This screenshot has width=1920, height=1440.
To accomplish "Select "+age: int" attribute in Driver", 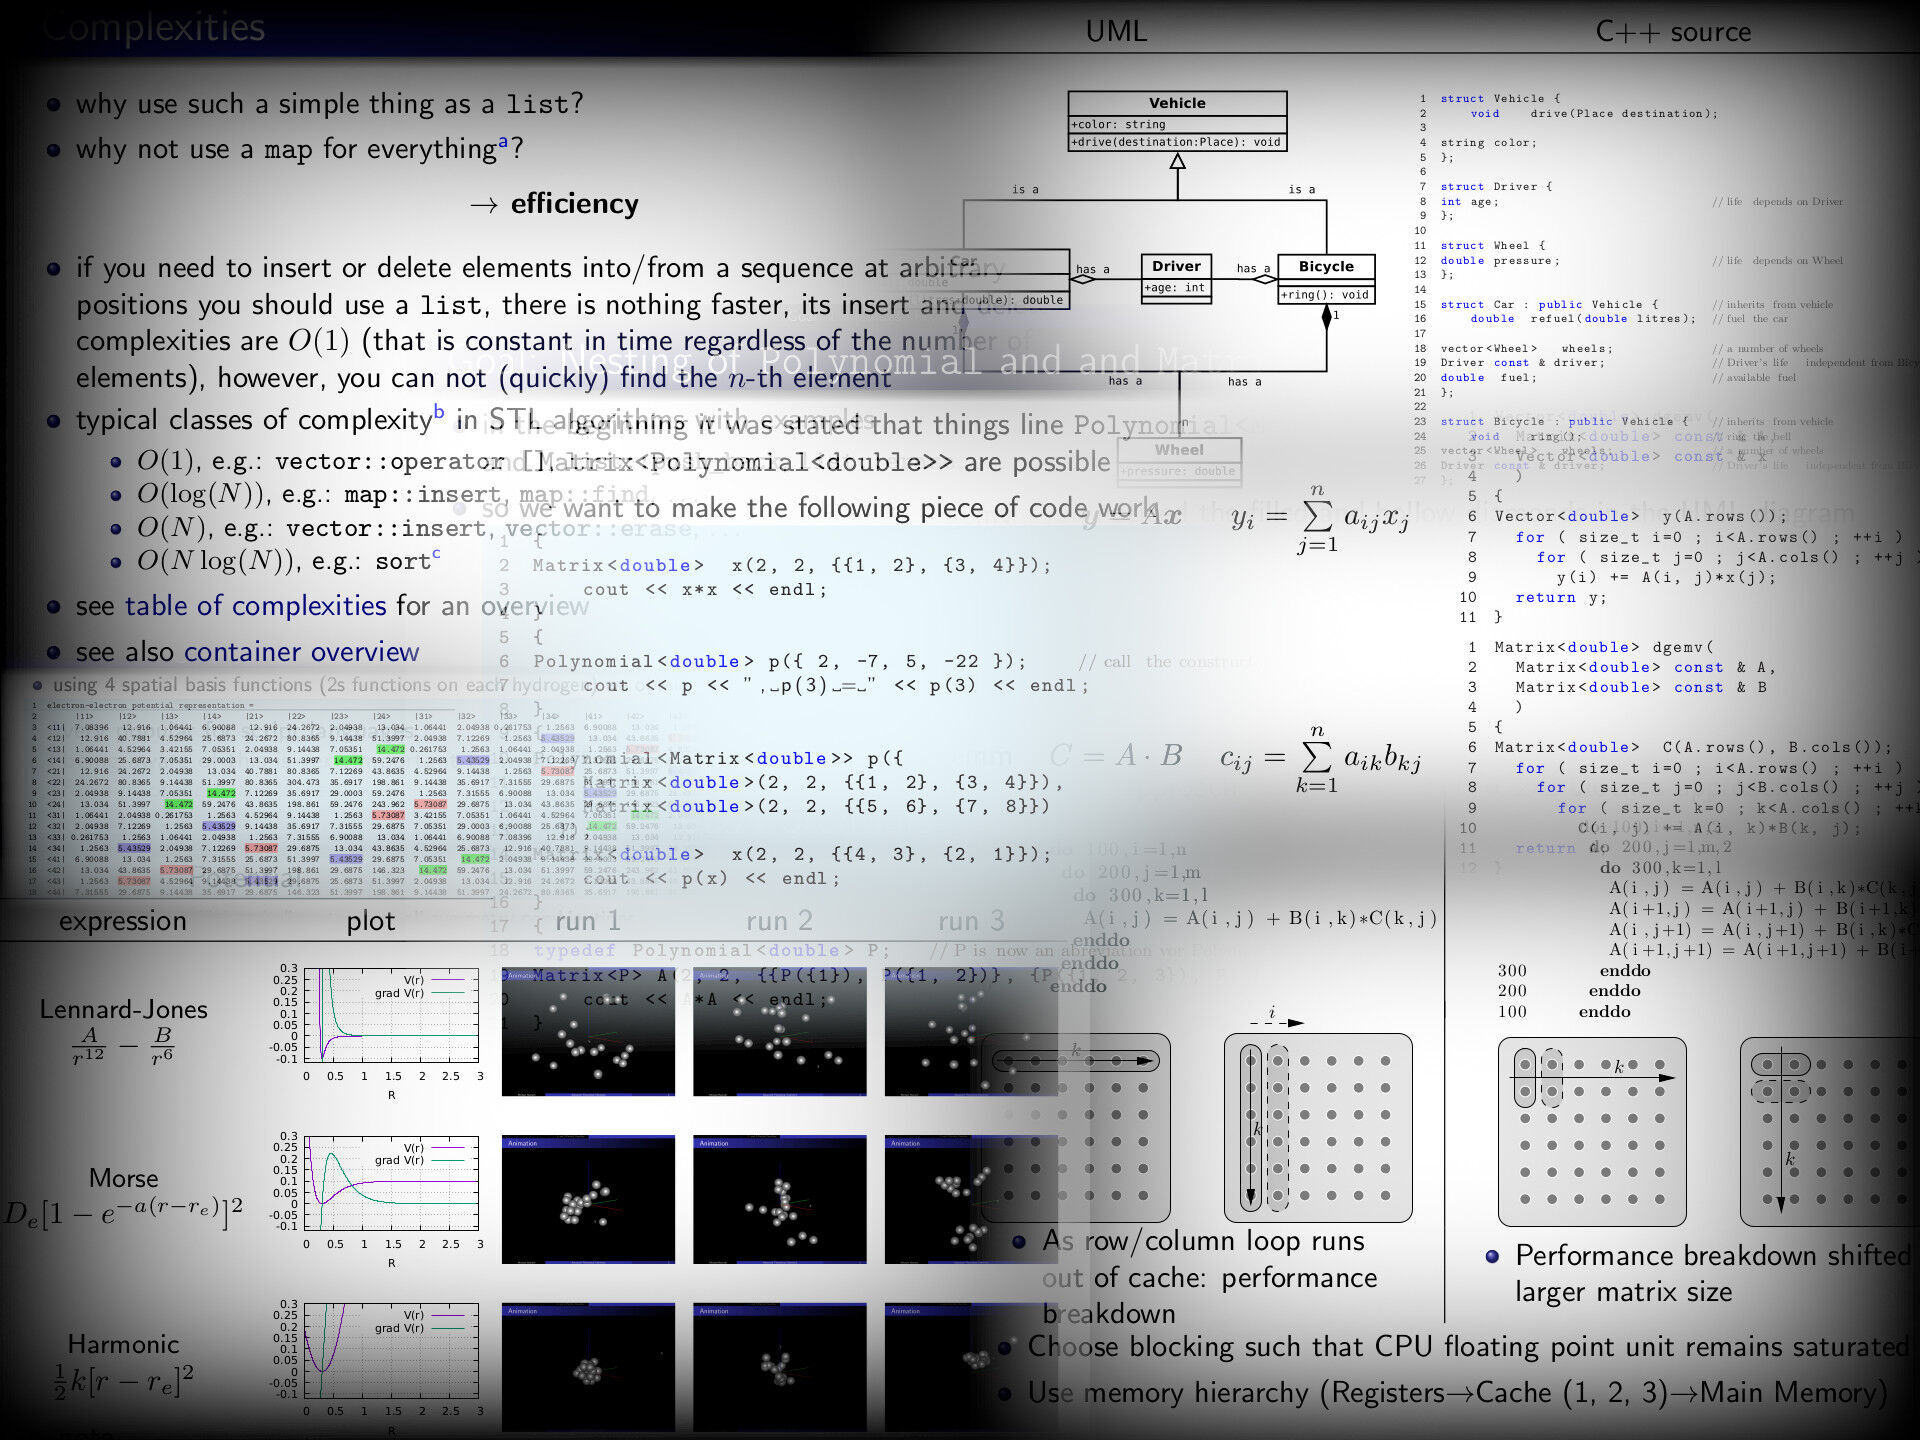I will tap(1176, 288).
